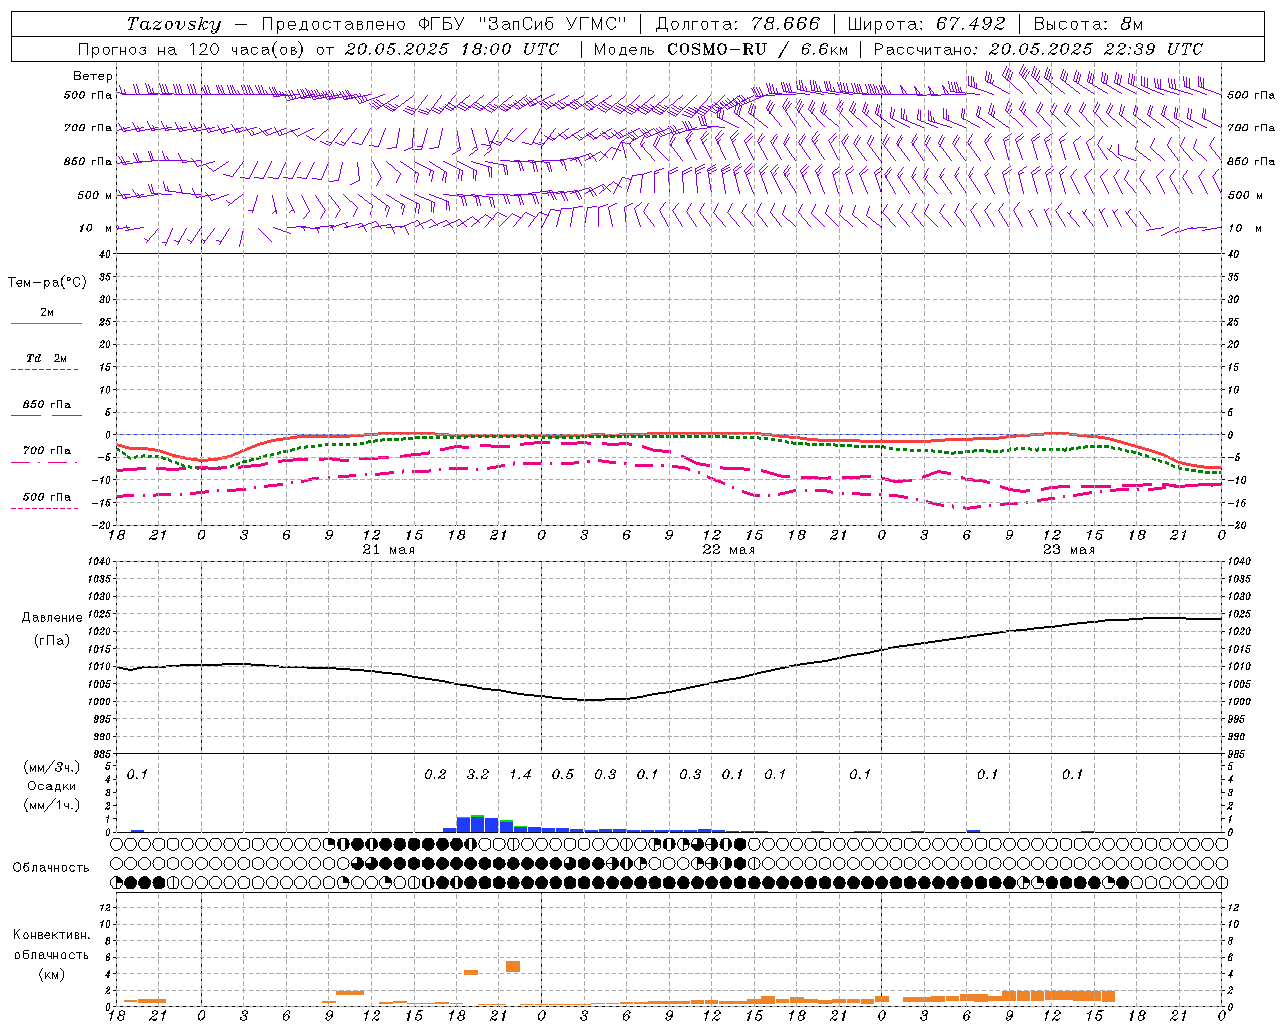Click the Конвективн. convective cloud label
The width and height of the screenshot is (1280, 1024).
(x=51, y=935)
